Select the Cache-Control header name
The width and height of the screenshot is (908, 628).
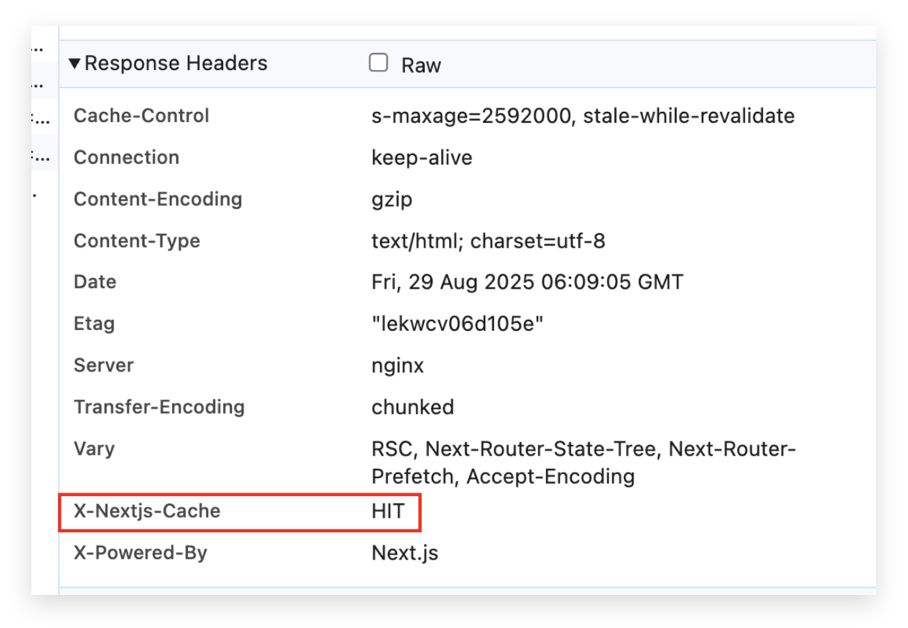(141, 116)
